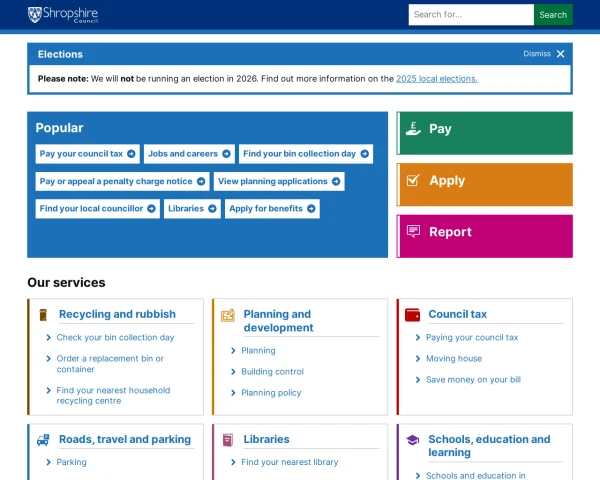The width and height of the screenshot is (600, 480).
Task: Click the green Search button
Action: pos(553,15)
